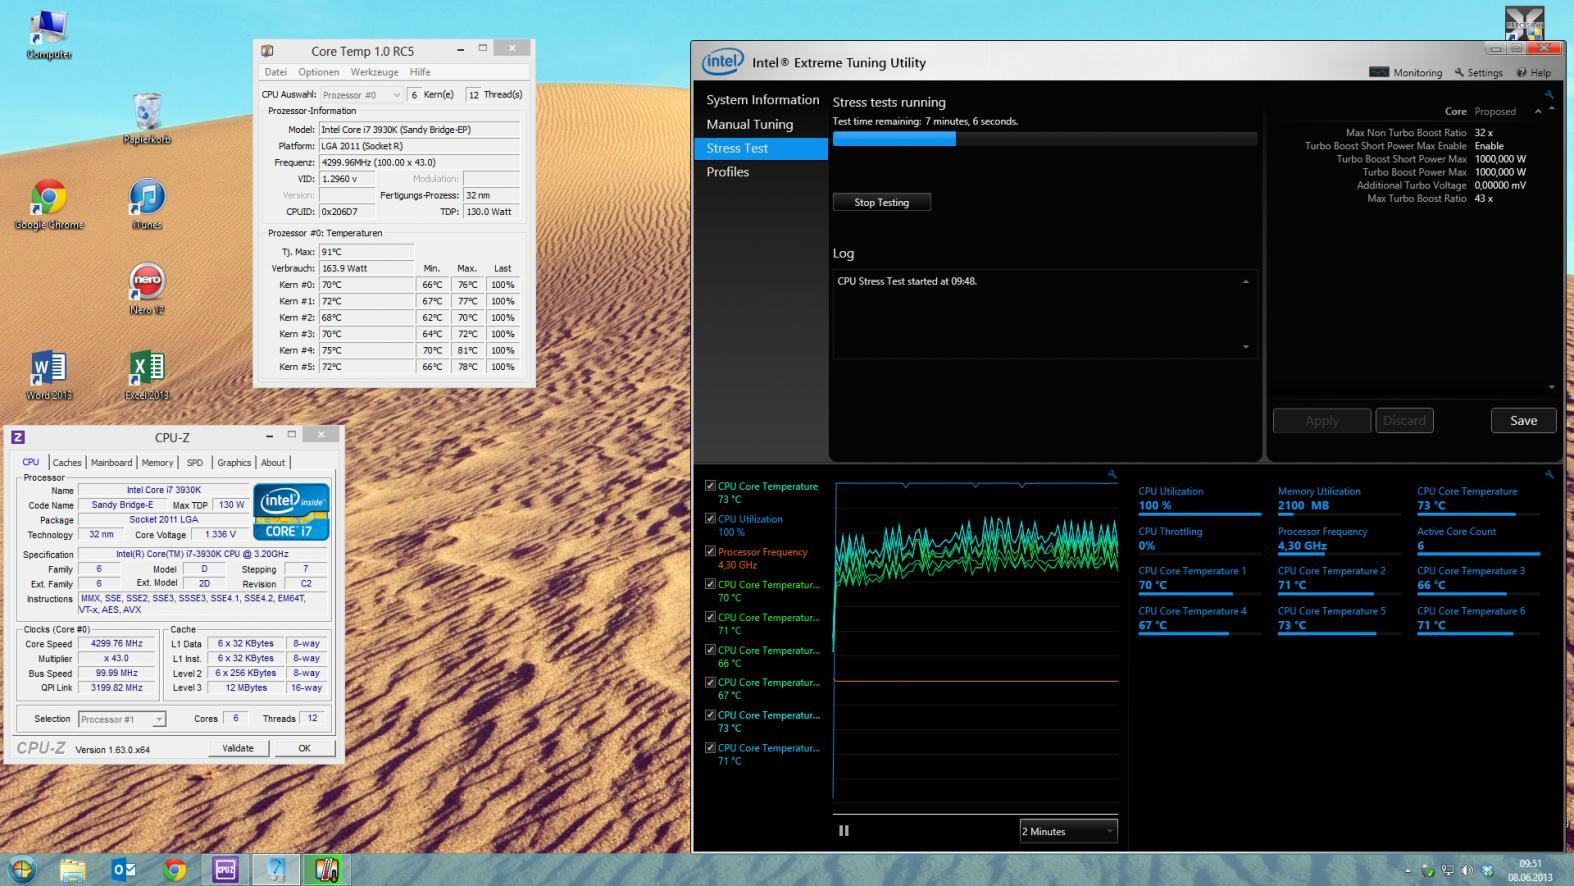Click the blue wrench above the temperature graph

tap(1112, 474)
